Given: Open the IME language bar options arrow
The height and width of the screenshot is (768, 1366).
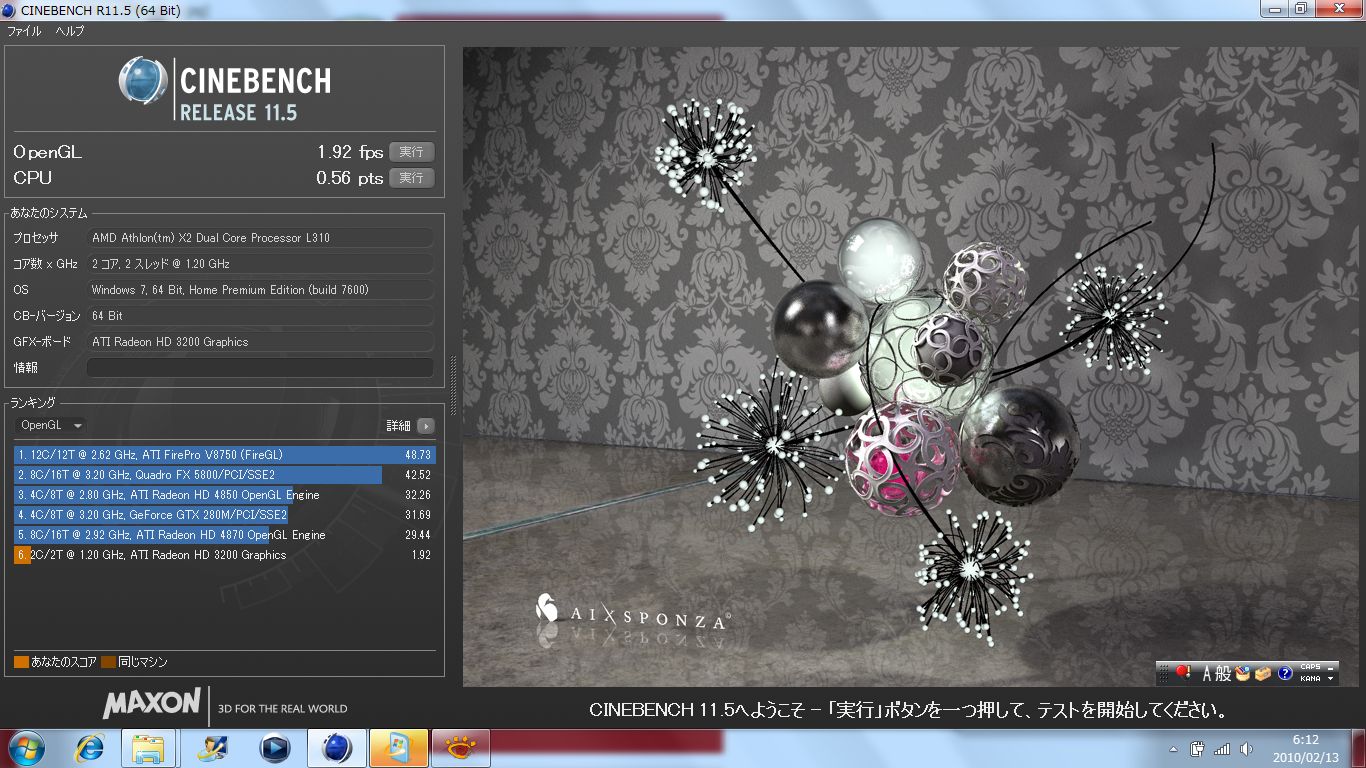Looking at the screenshot, I should [x=1331, y=679].
